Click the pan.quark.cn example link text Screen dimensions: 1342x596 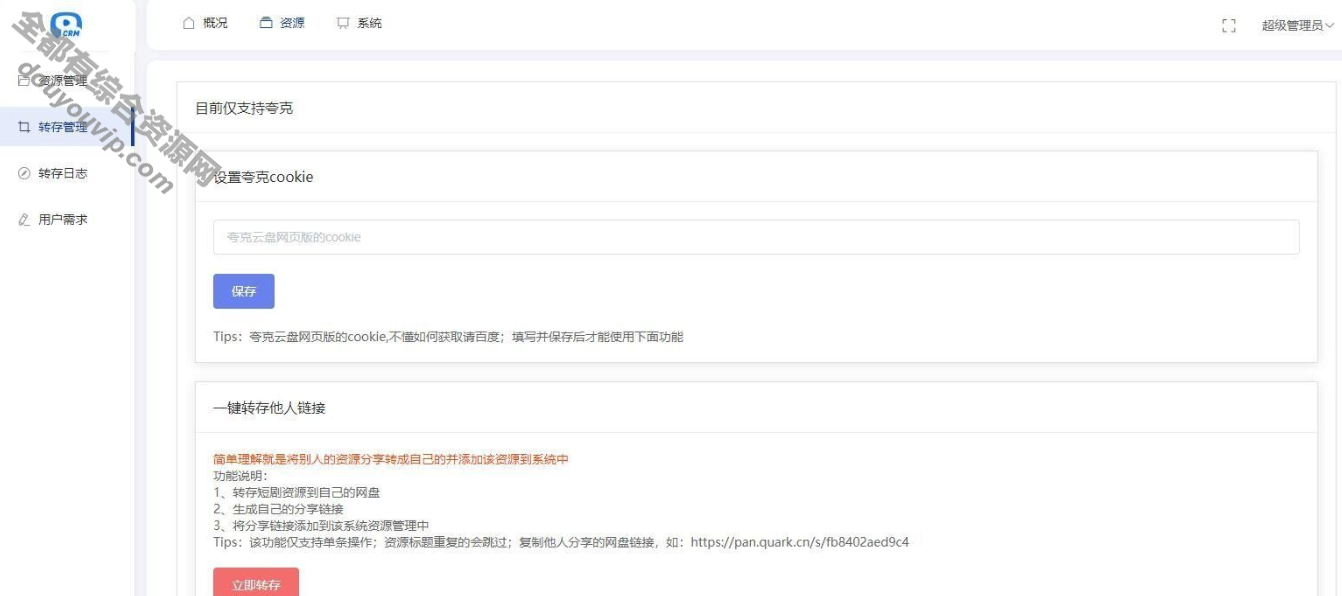click(x=799, y=542)
